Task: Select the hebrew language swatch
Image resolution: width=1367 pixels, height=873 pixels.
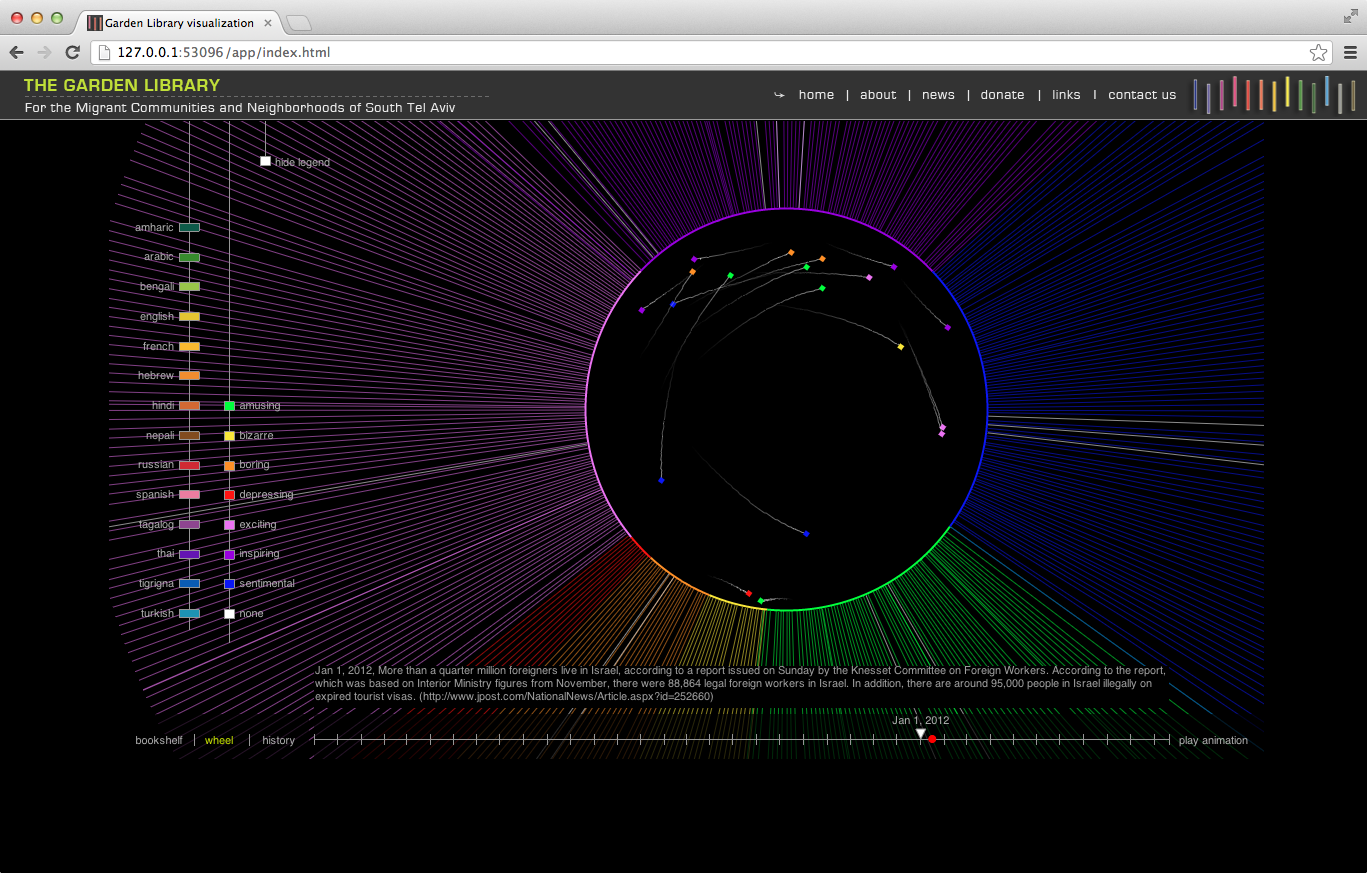Action: pyautogui.click(x=189, y=376)
